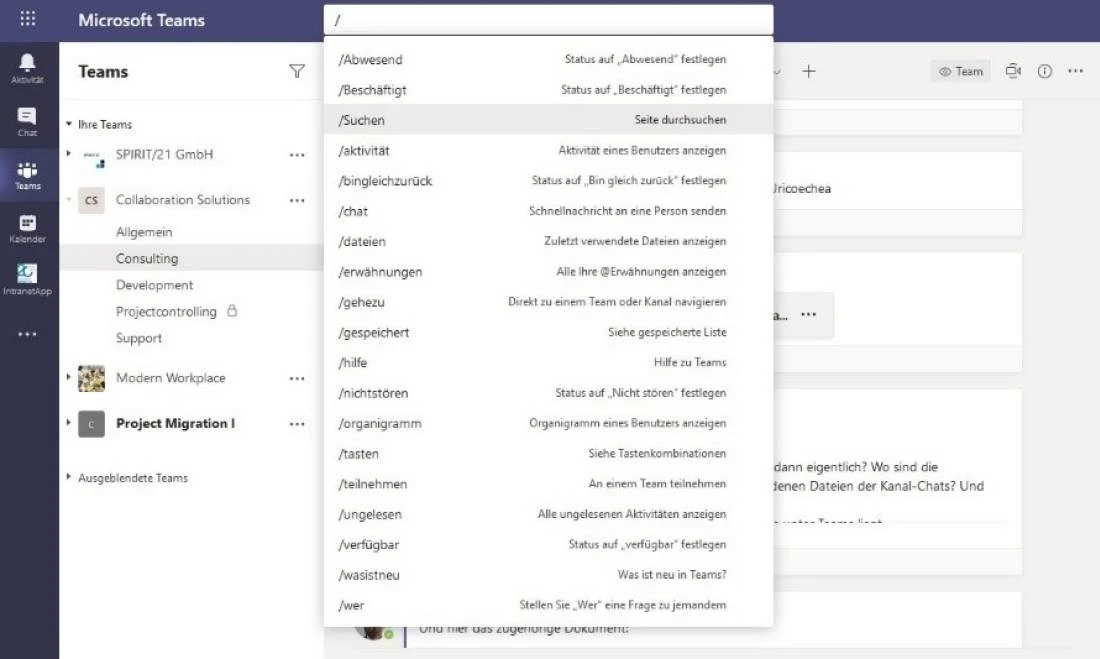Click into the command search box
Screen dimensions: 1100x659
pyautogui.click(x=548, y=20)
